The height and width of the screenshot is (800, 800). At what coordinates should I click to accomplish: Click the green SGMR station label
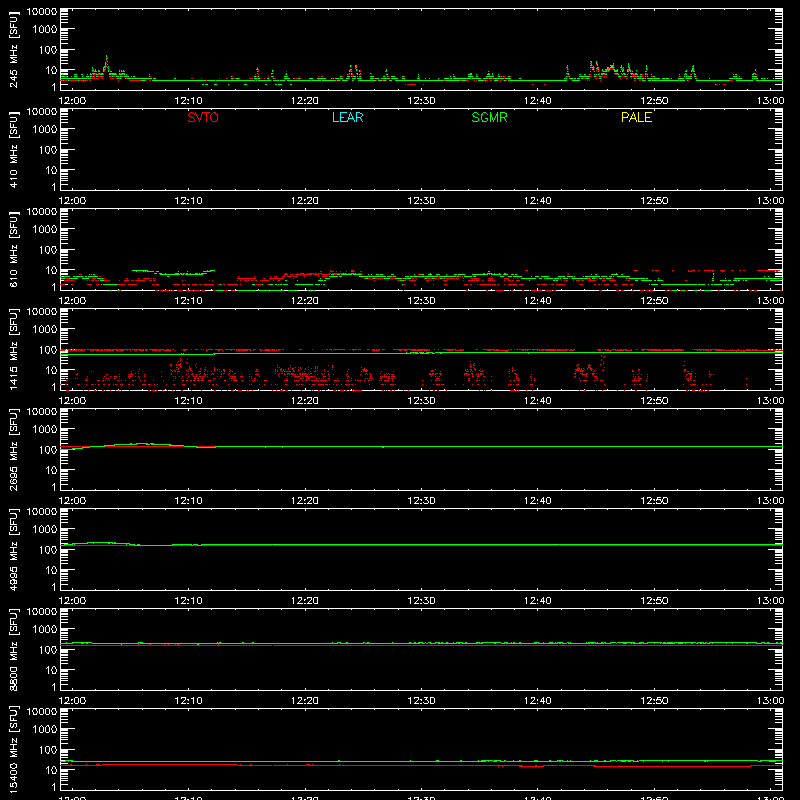click(x=489, y=117)
